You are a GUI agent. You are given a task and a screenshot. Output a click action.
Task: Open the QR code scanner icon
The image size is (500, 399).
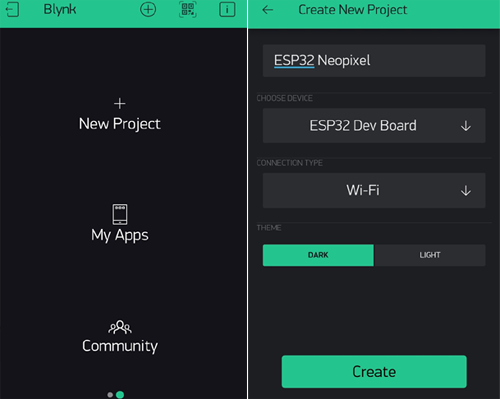point(188,10)
